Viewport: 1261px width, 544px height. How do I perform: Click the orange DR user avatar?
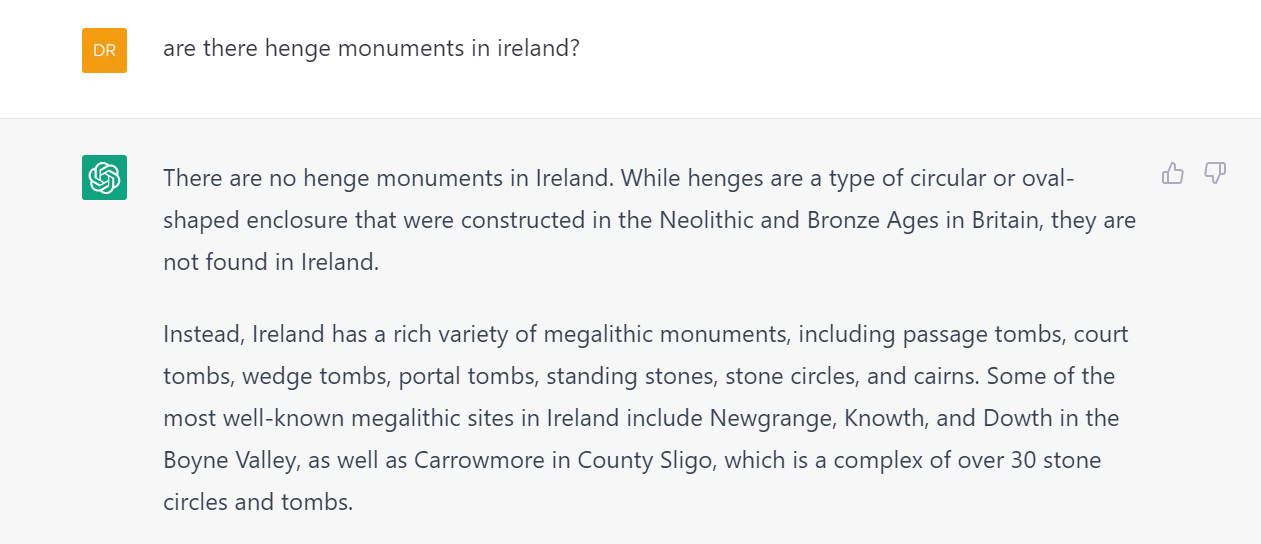tap(104, 50)
